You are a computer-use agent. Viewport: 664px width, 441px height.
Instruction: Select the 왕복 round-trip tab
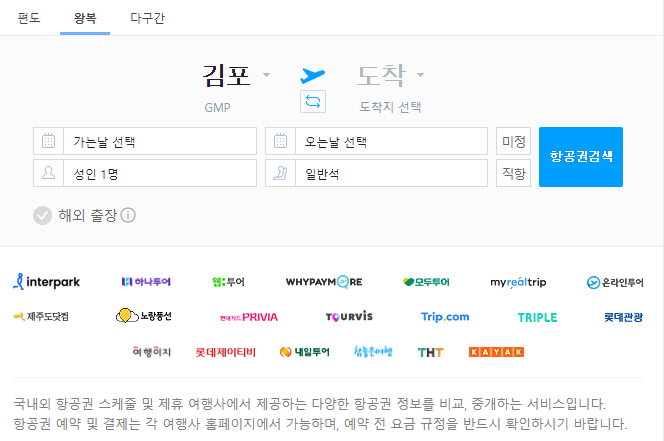point(85,18)
